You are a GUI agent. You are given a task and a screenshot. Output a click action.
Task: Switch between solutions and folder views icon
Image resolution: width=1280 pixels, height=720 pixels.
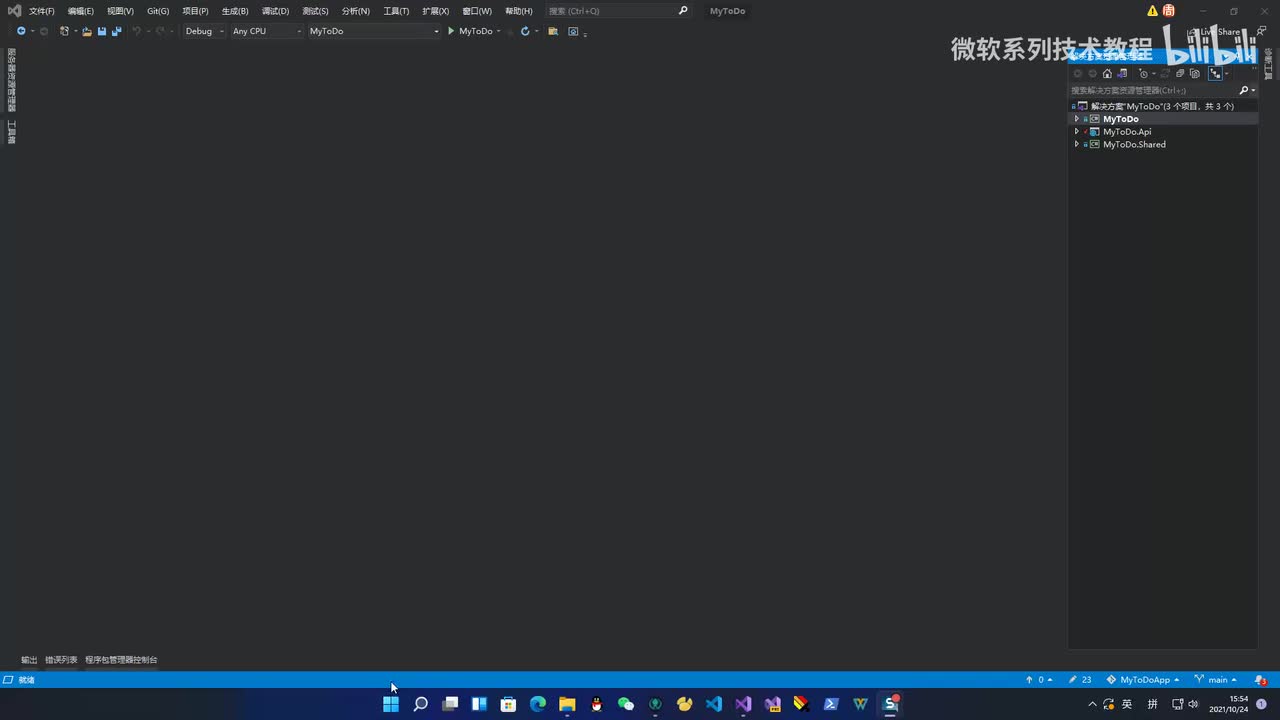[x=1122, y=73]
